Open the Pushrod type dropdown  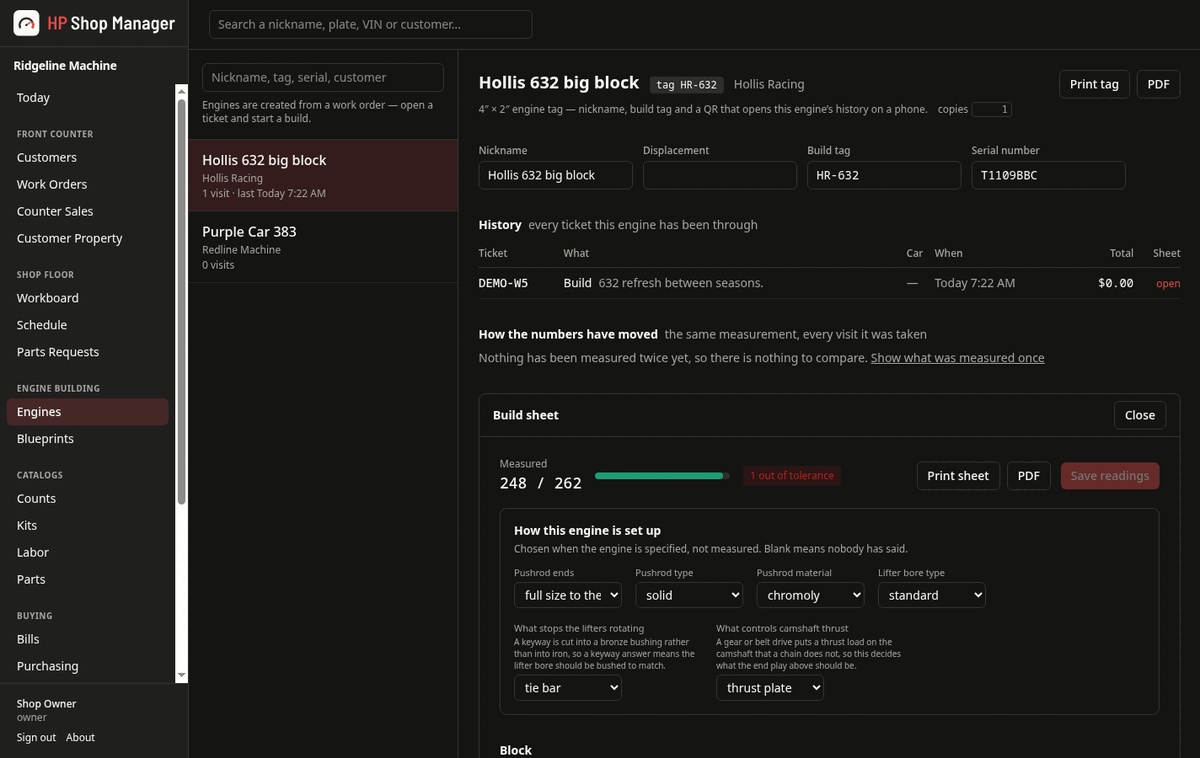689,595
